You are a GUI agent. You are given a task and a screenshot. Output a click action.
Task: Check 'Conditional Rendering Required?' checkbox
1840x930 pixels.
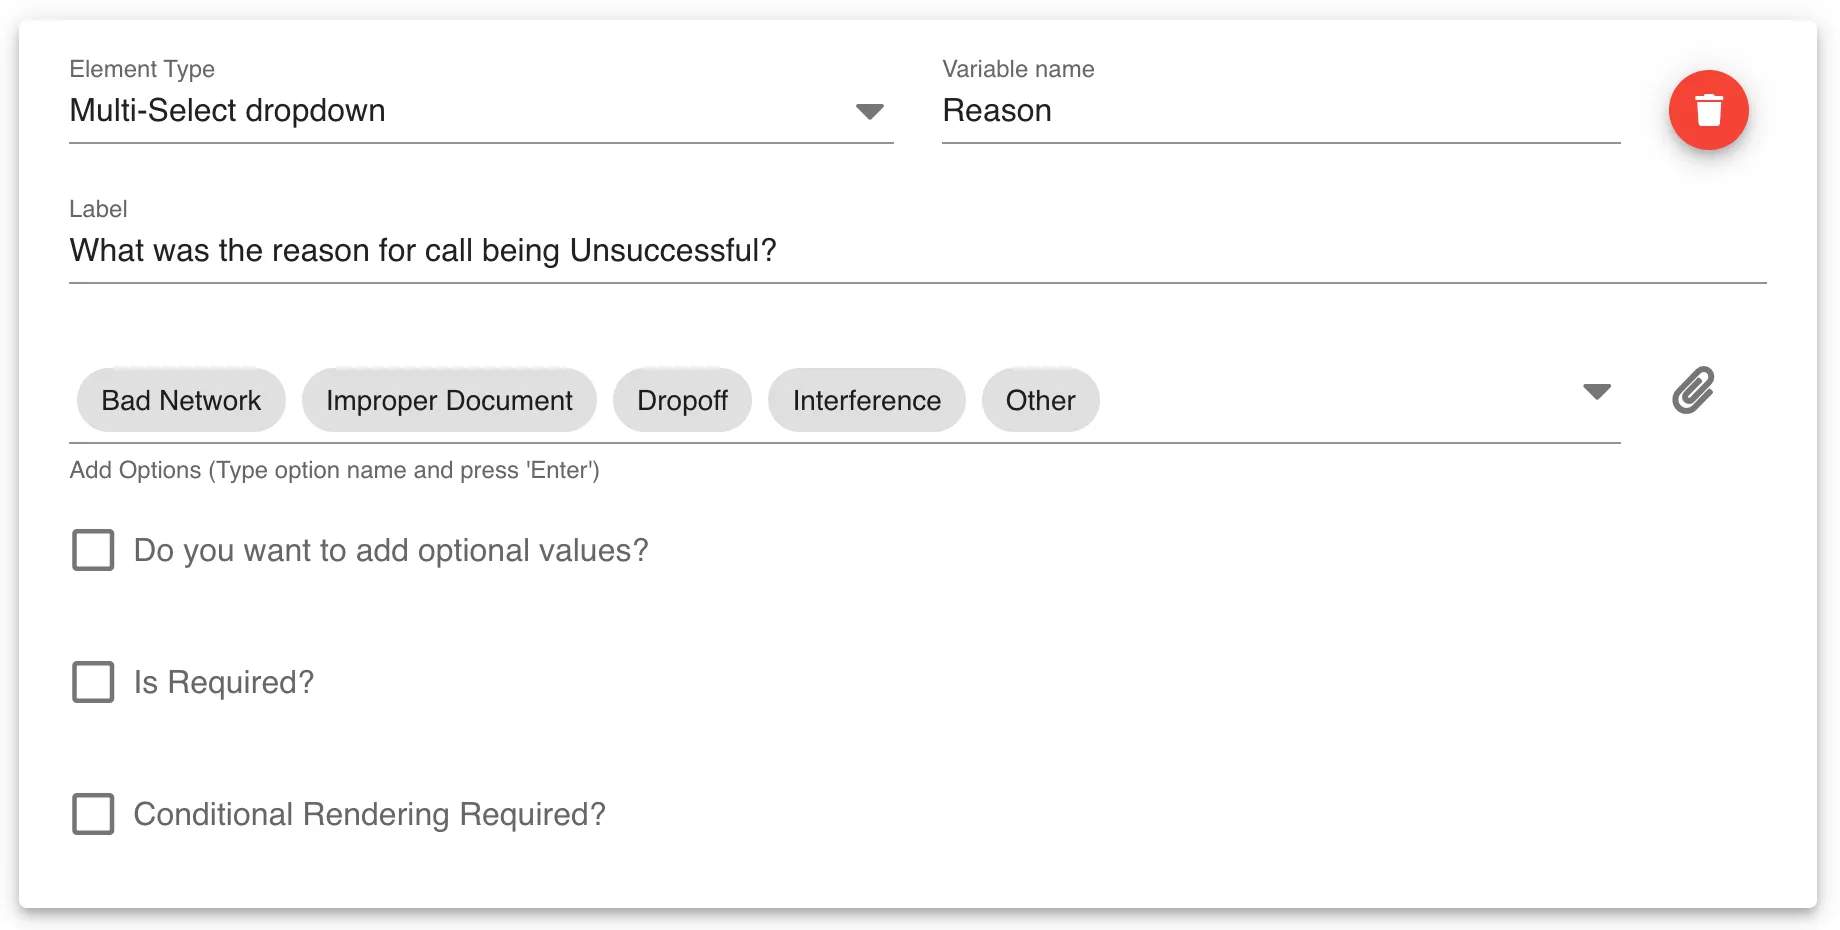tap(93, 814)
